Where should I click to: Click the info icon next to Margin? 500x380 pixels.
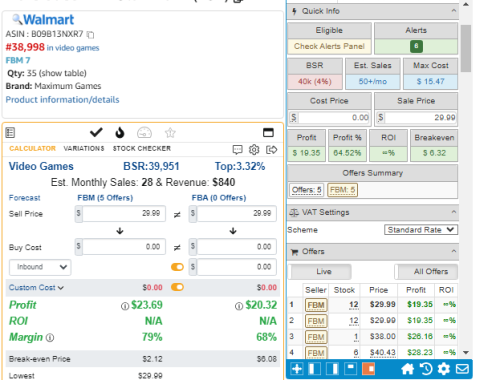(50, 338)
